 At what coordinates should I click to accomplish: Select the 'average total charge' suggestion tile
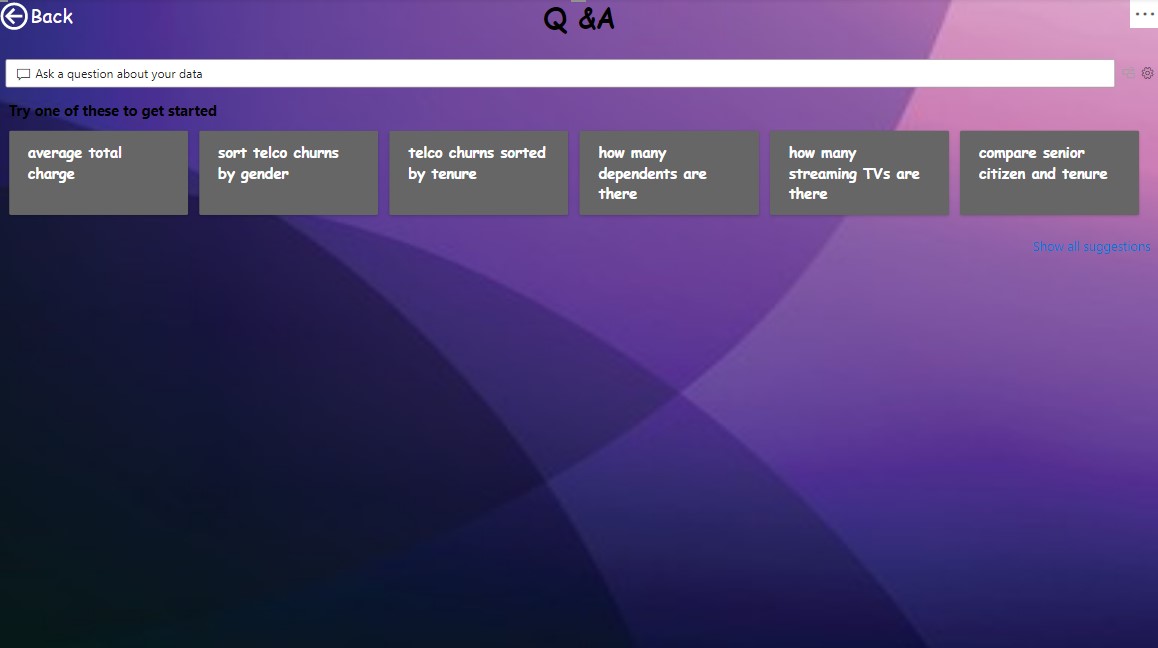click(98, 172)
